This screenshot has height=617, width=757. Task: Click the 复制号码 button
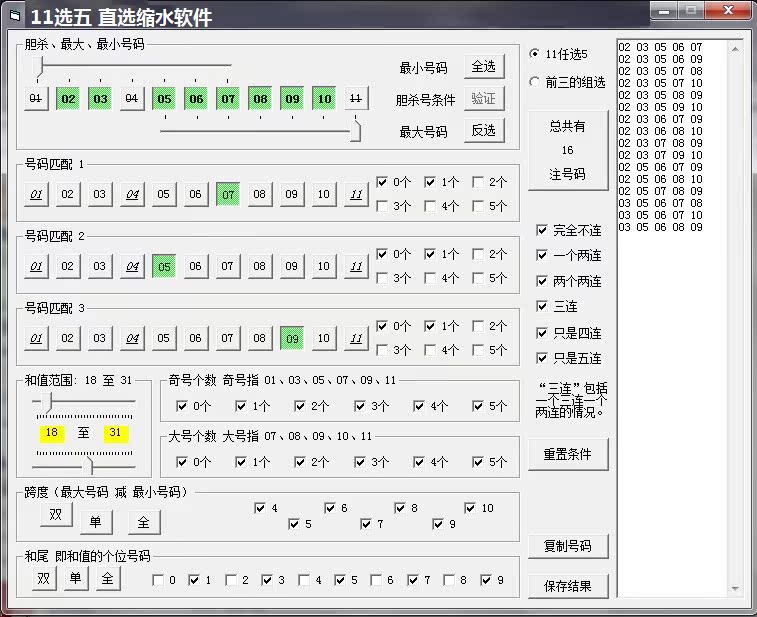568,546
